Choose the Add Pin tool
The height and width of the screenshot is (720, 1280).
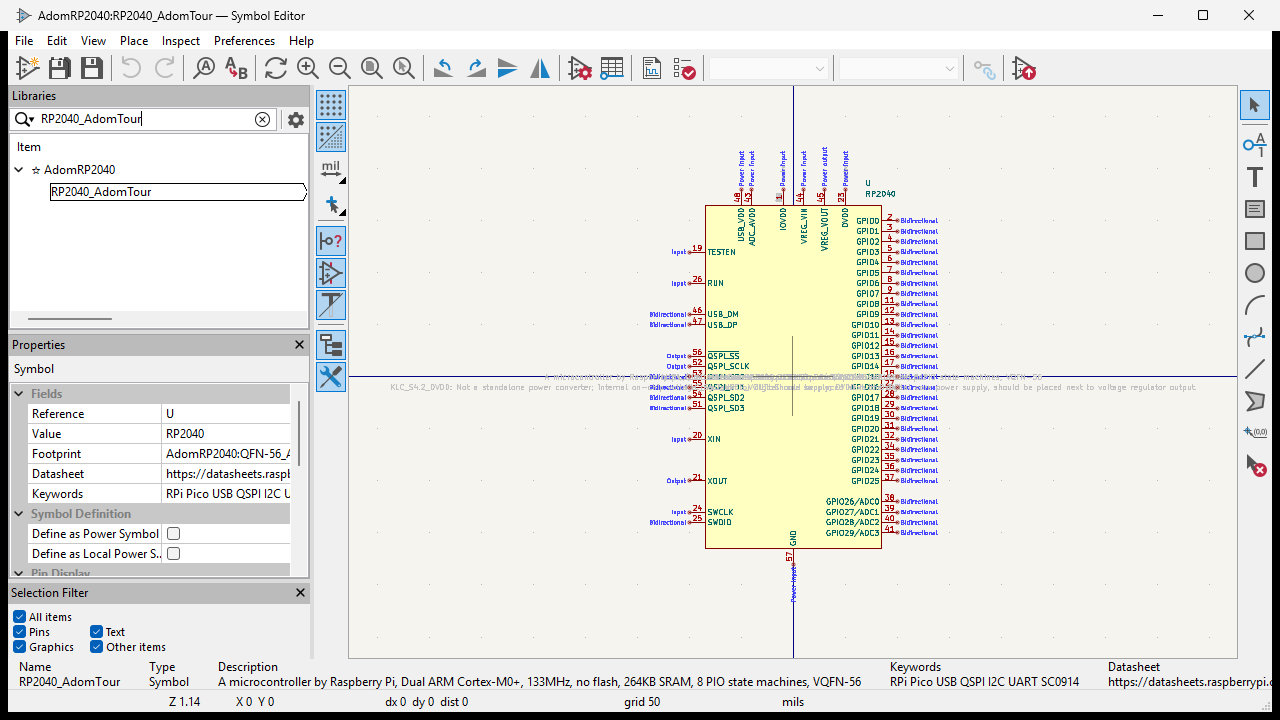pyautogui.click(x=1255, y=146)
